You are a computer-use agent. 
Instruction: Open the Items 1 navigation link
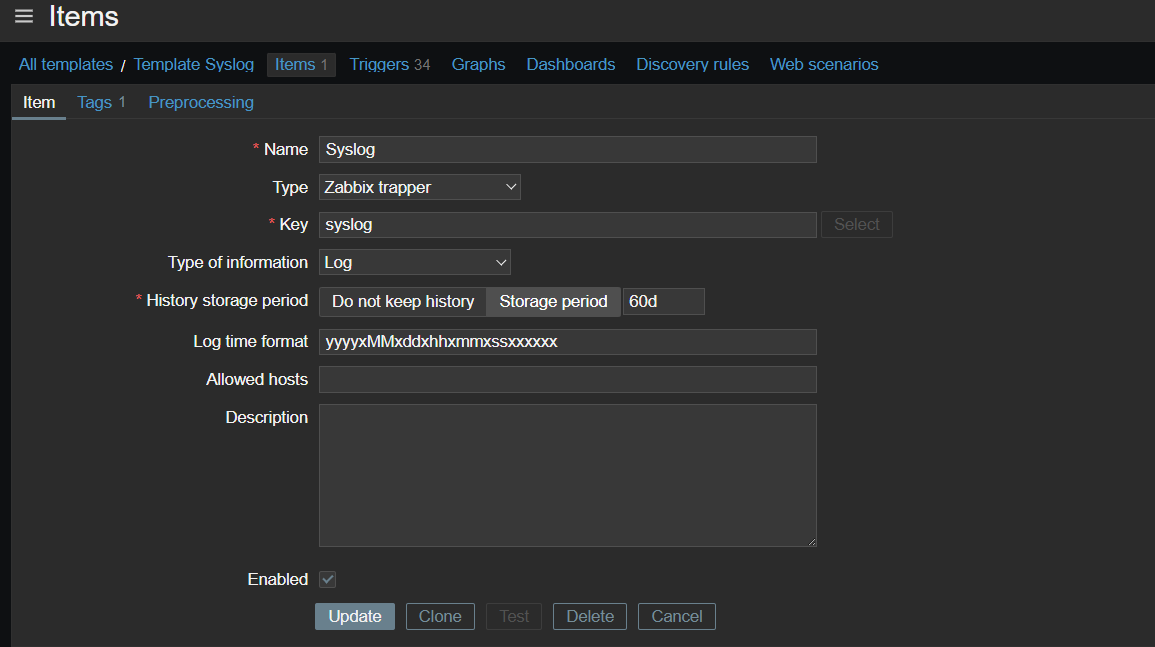pos(301,65)
